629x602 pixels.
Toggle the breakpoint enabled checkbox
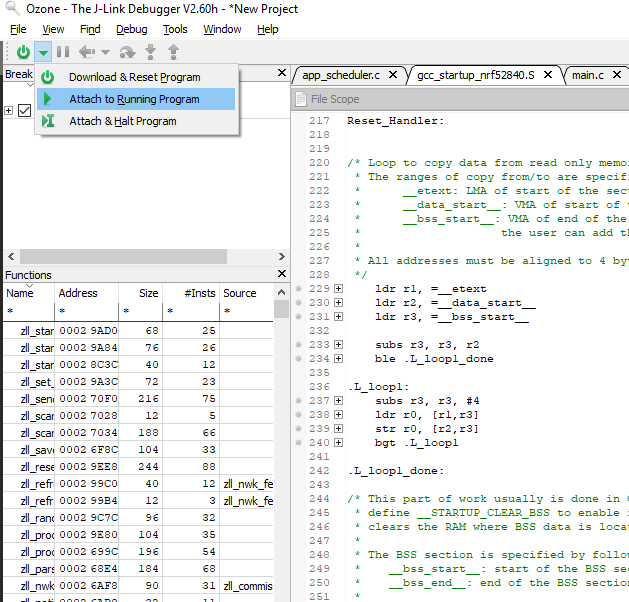click(x=24, y=110)
